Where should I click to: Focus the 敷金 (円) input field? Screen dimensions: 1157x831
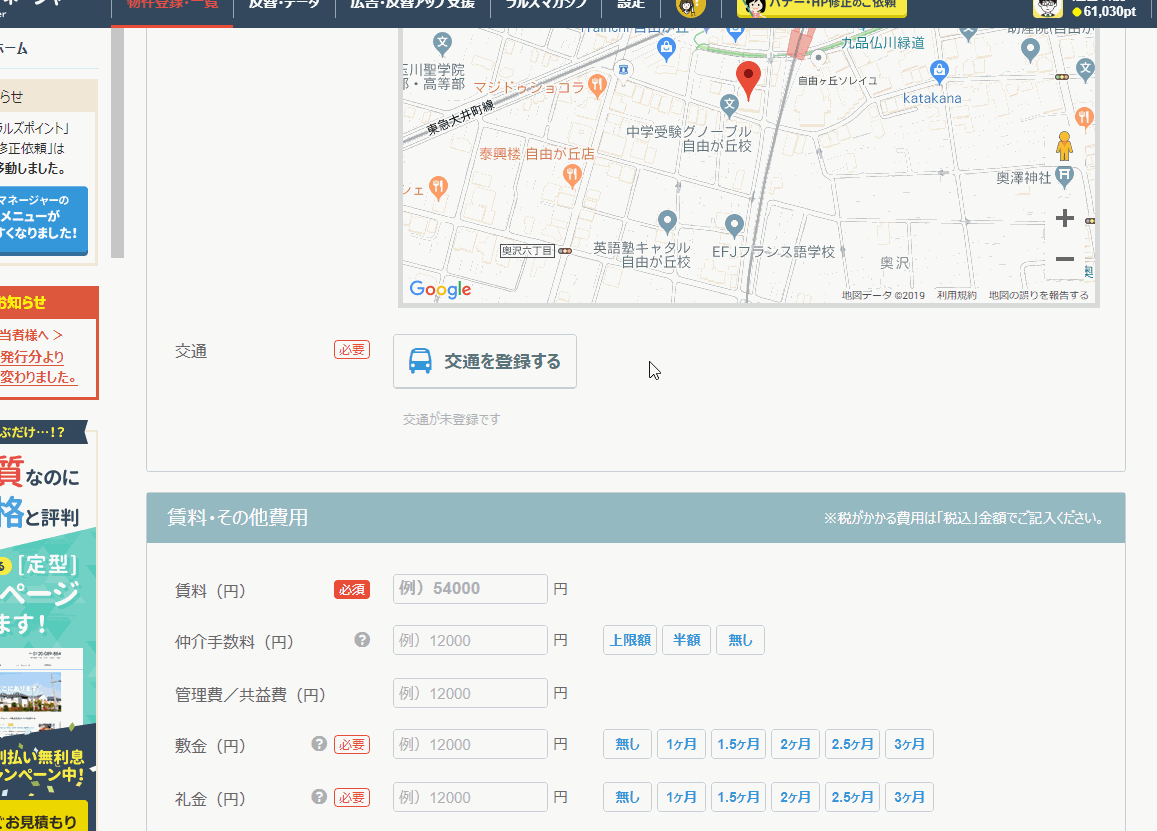tap(470, 745)
